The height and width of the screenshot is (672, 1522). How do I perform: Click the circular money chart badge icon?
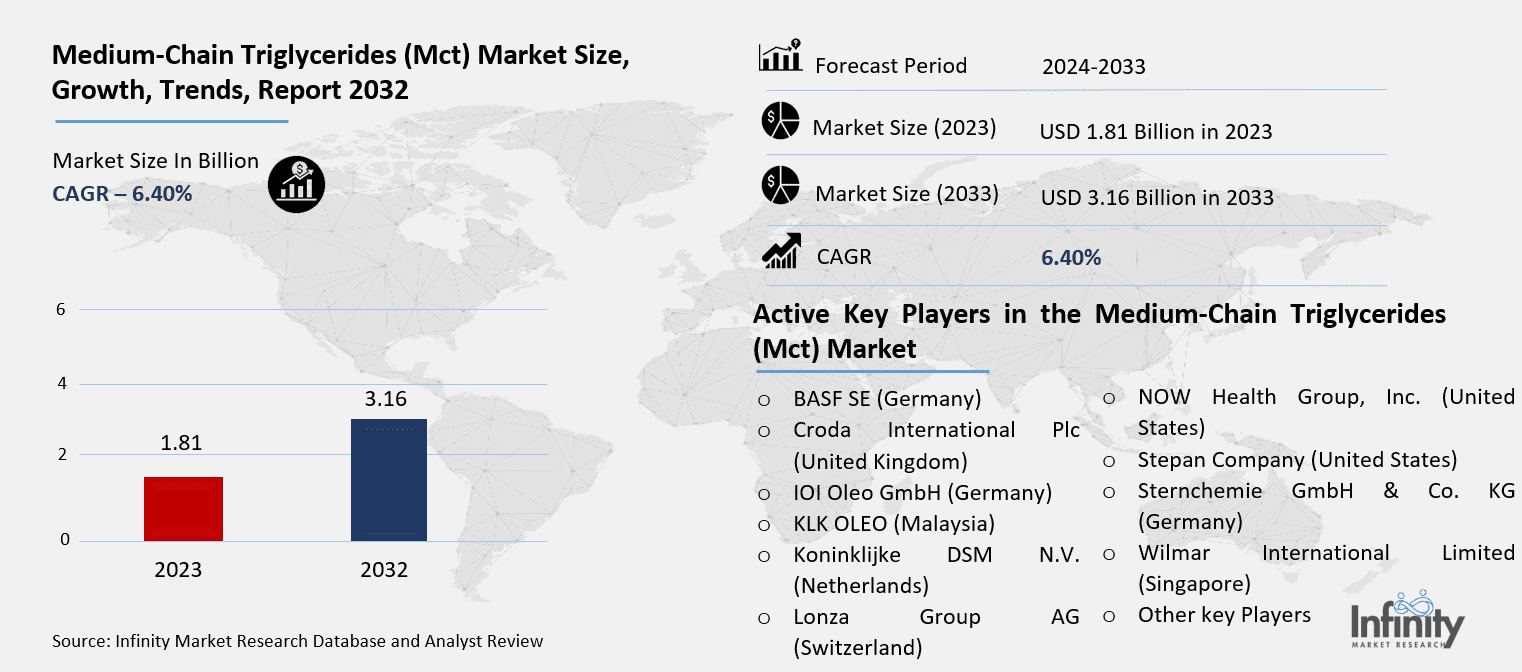pyautogui.click(x=296, y=184)
